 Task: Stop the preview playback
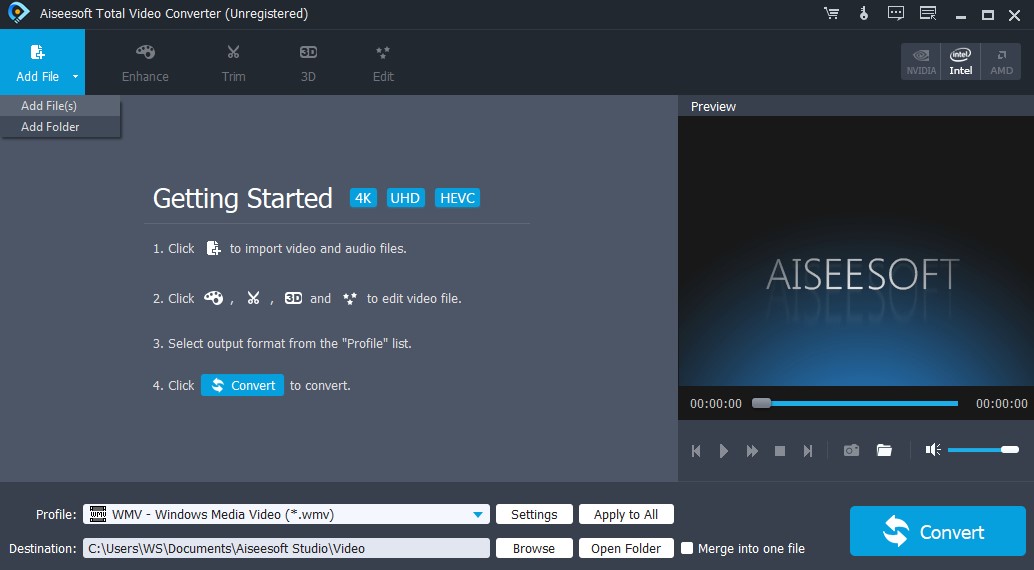click(x=780, y=451)
